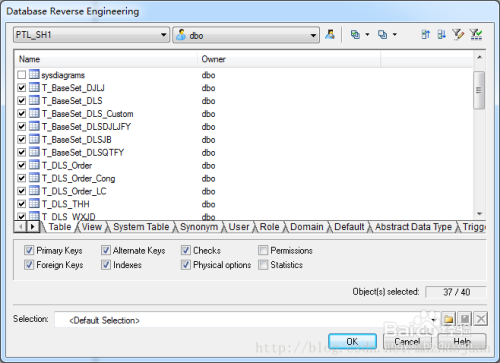
Task: Enable the Statistics checkbox
Action: [263, 265]
